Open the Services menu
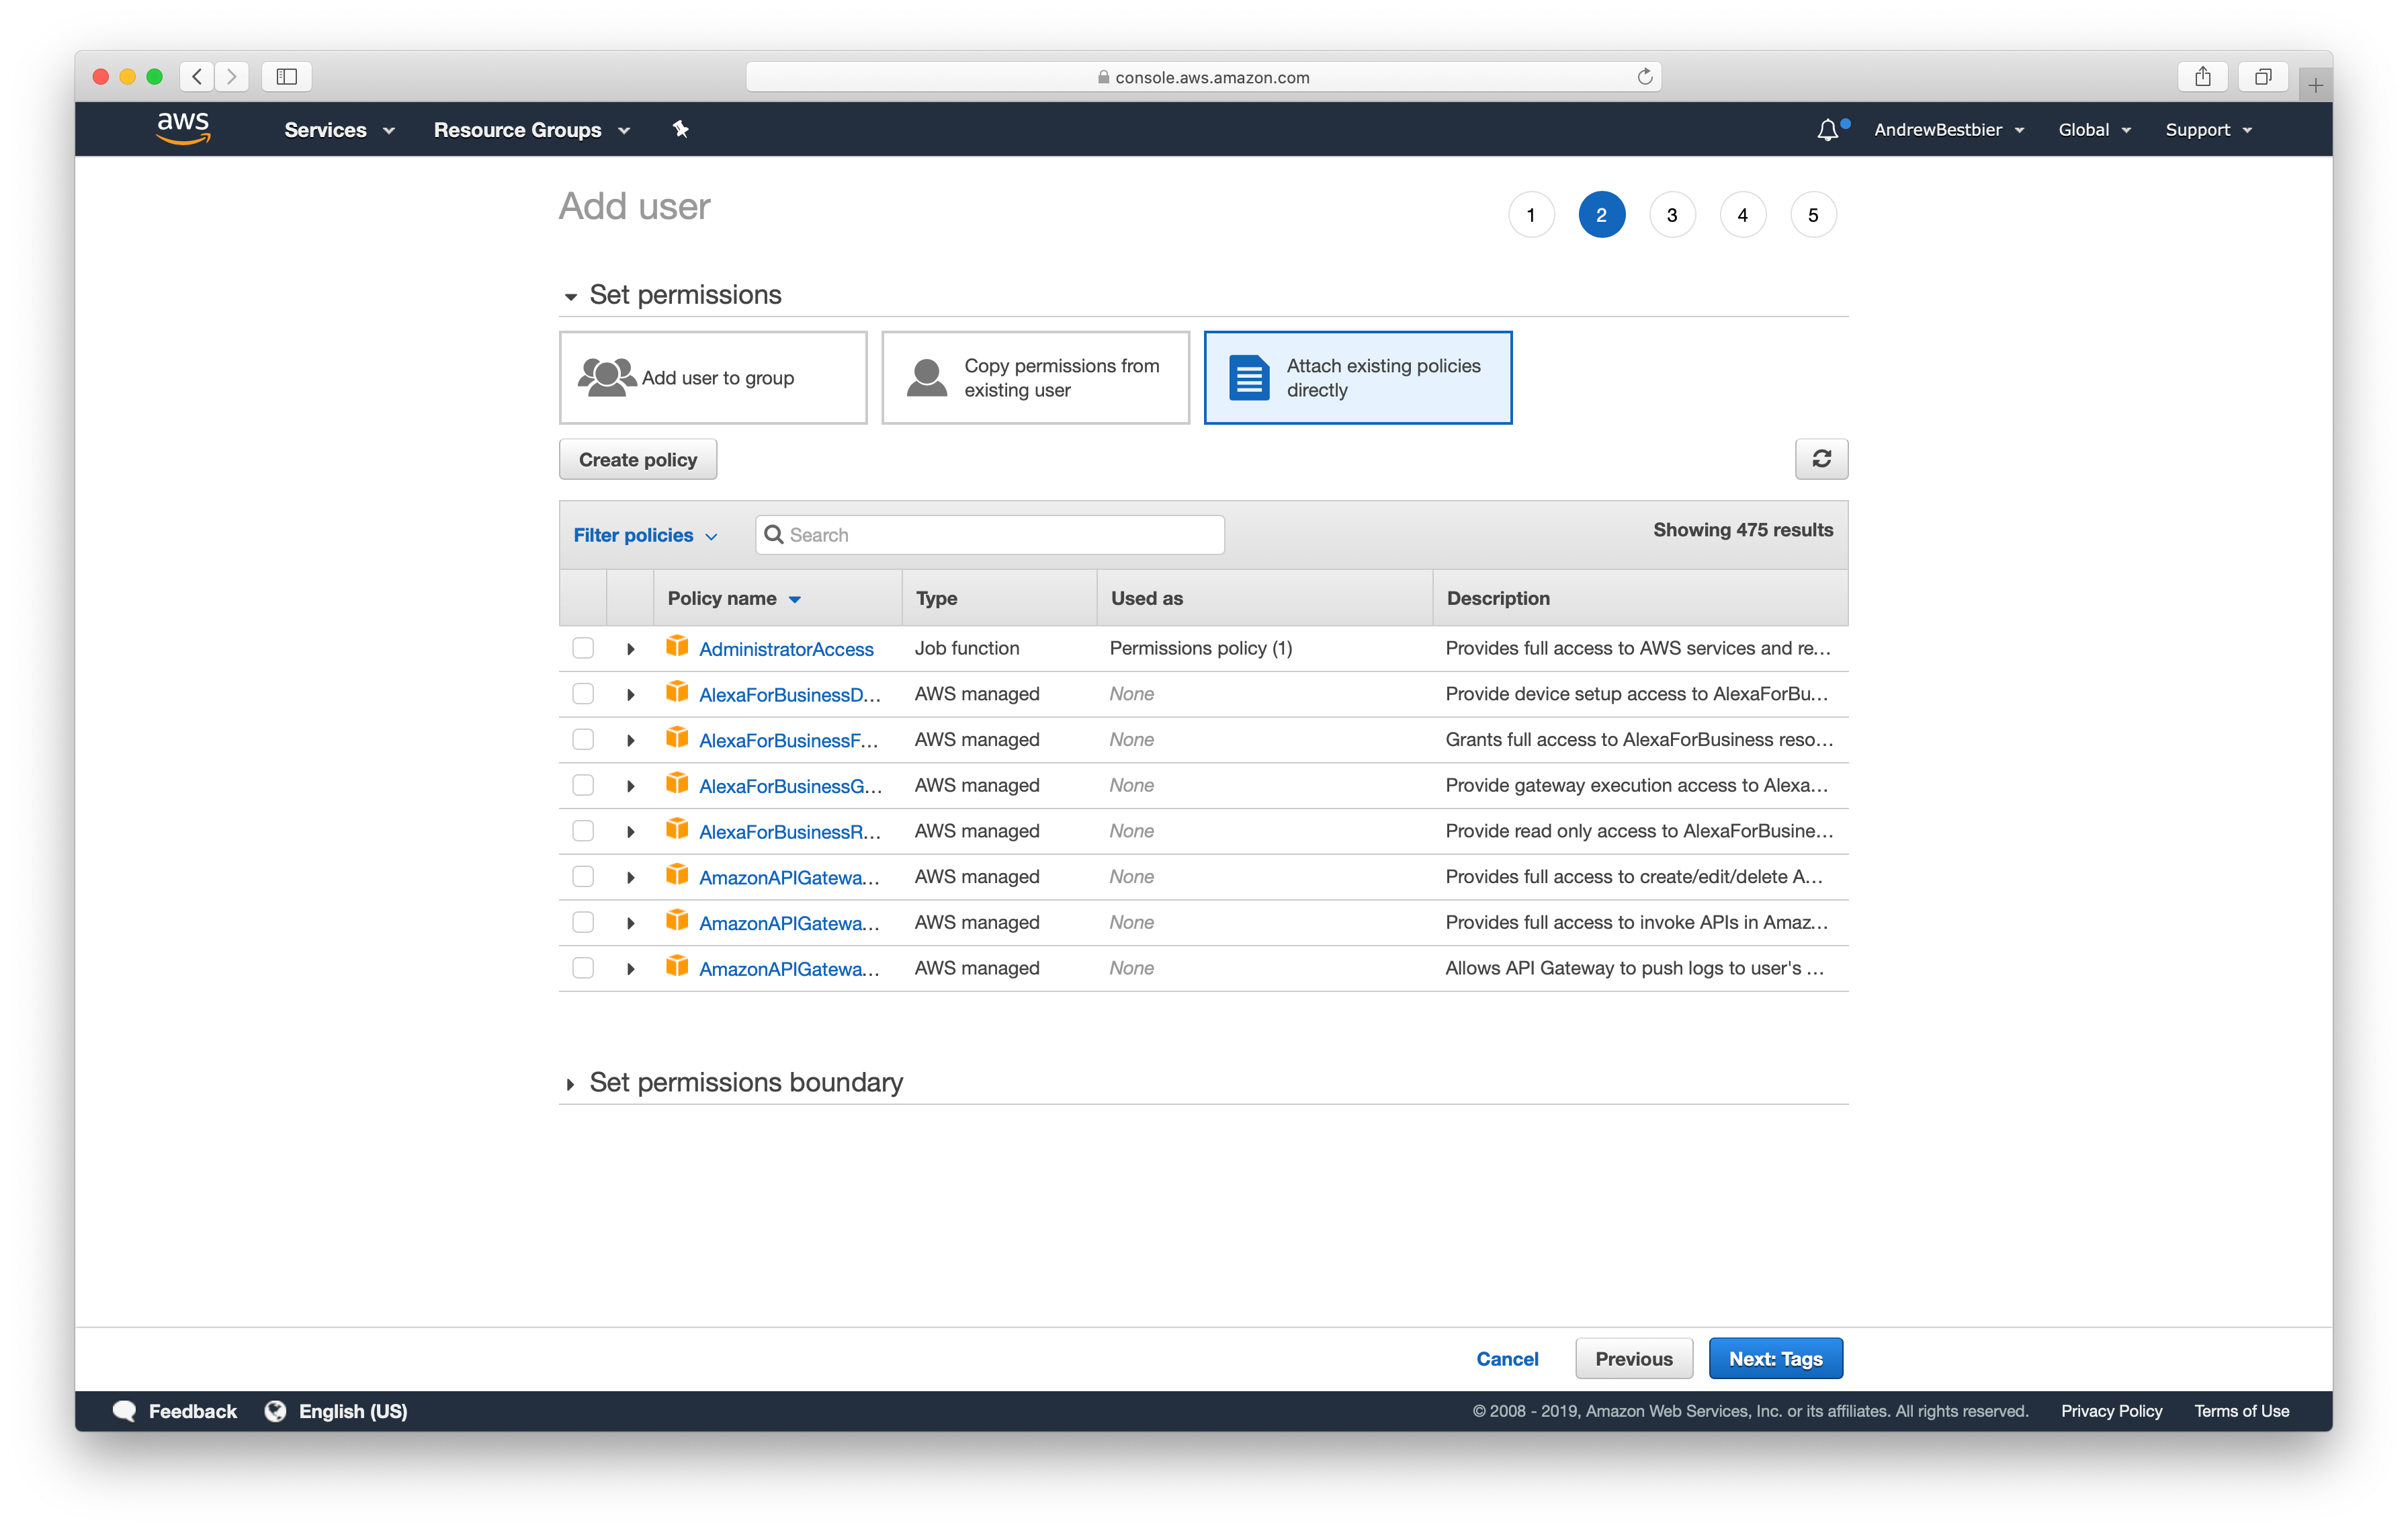This screenshot has width=2408, height=1531. pyautogui.click(x=339, y=130)
